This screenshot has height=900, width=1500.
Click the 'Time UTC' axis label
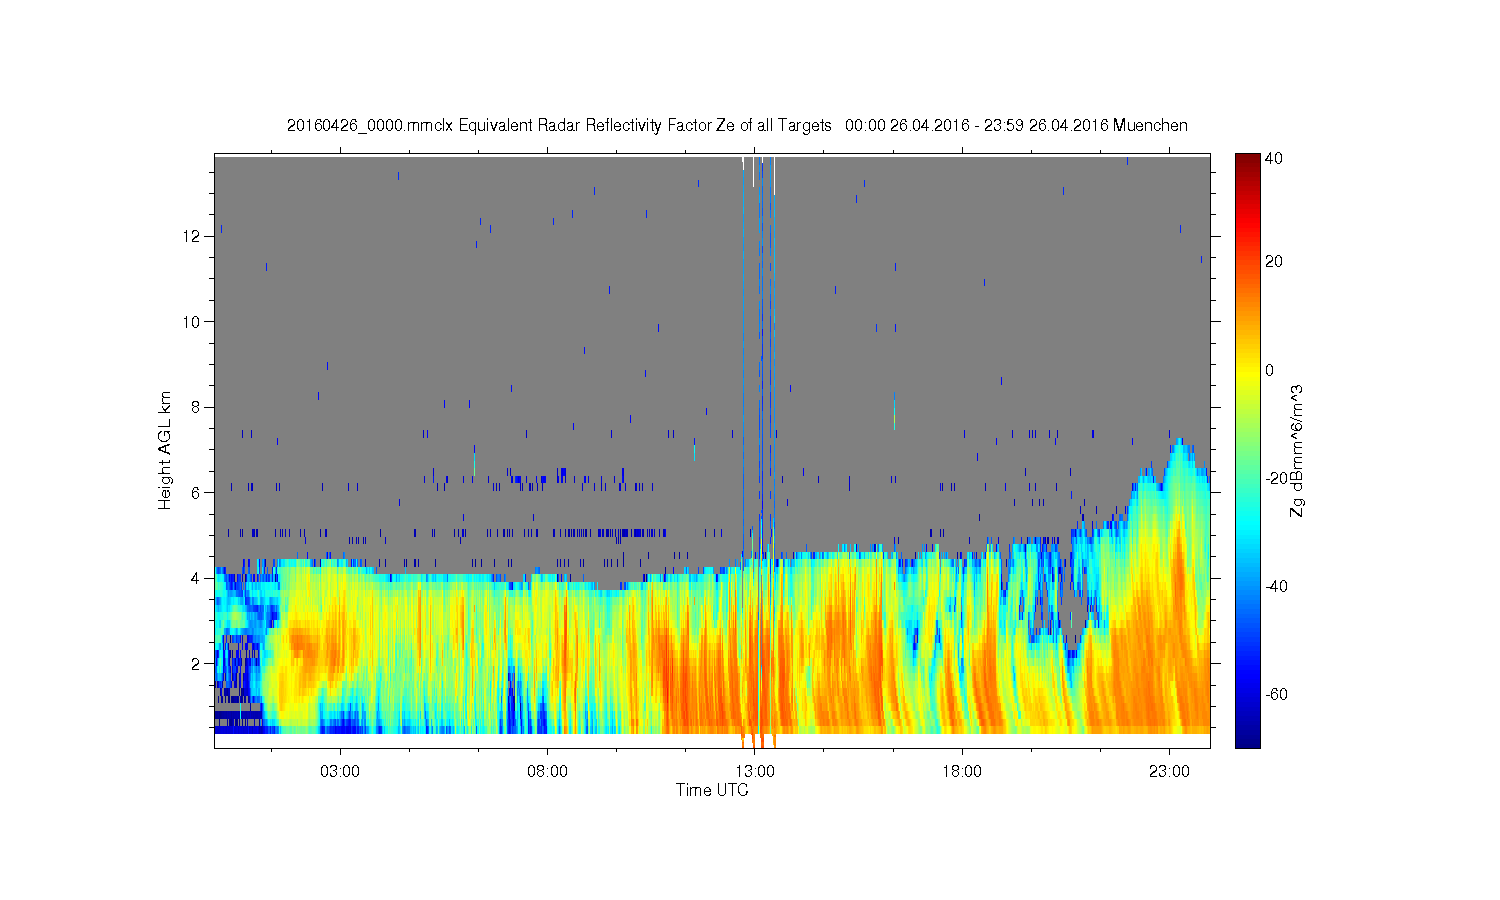click(x=712, y=790)
